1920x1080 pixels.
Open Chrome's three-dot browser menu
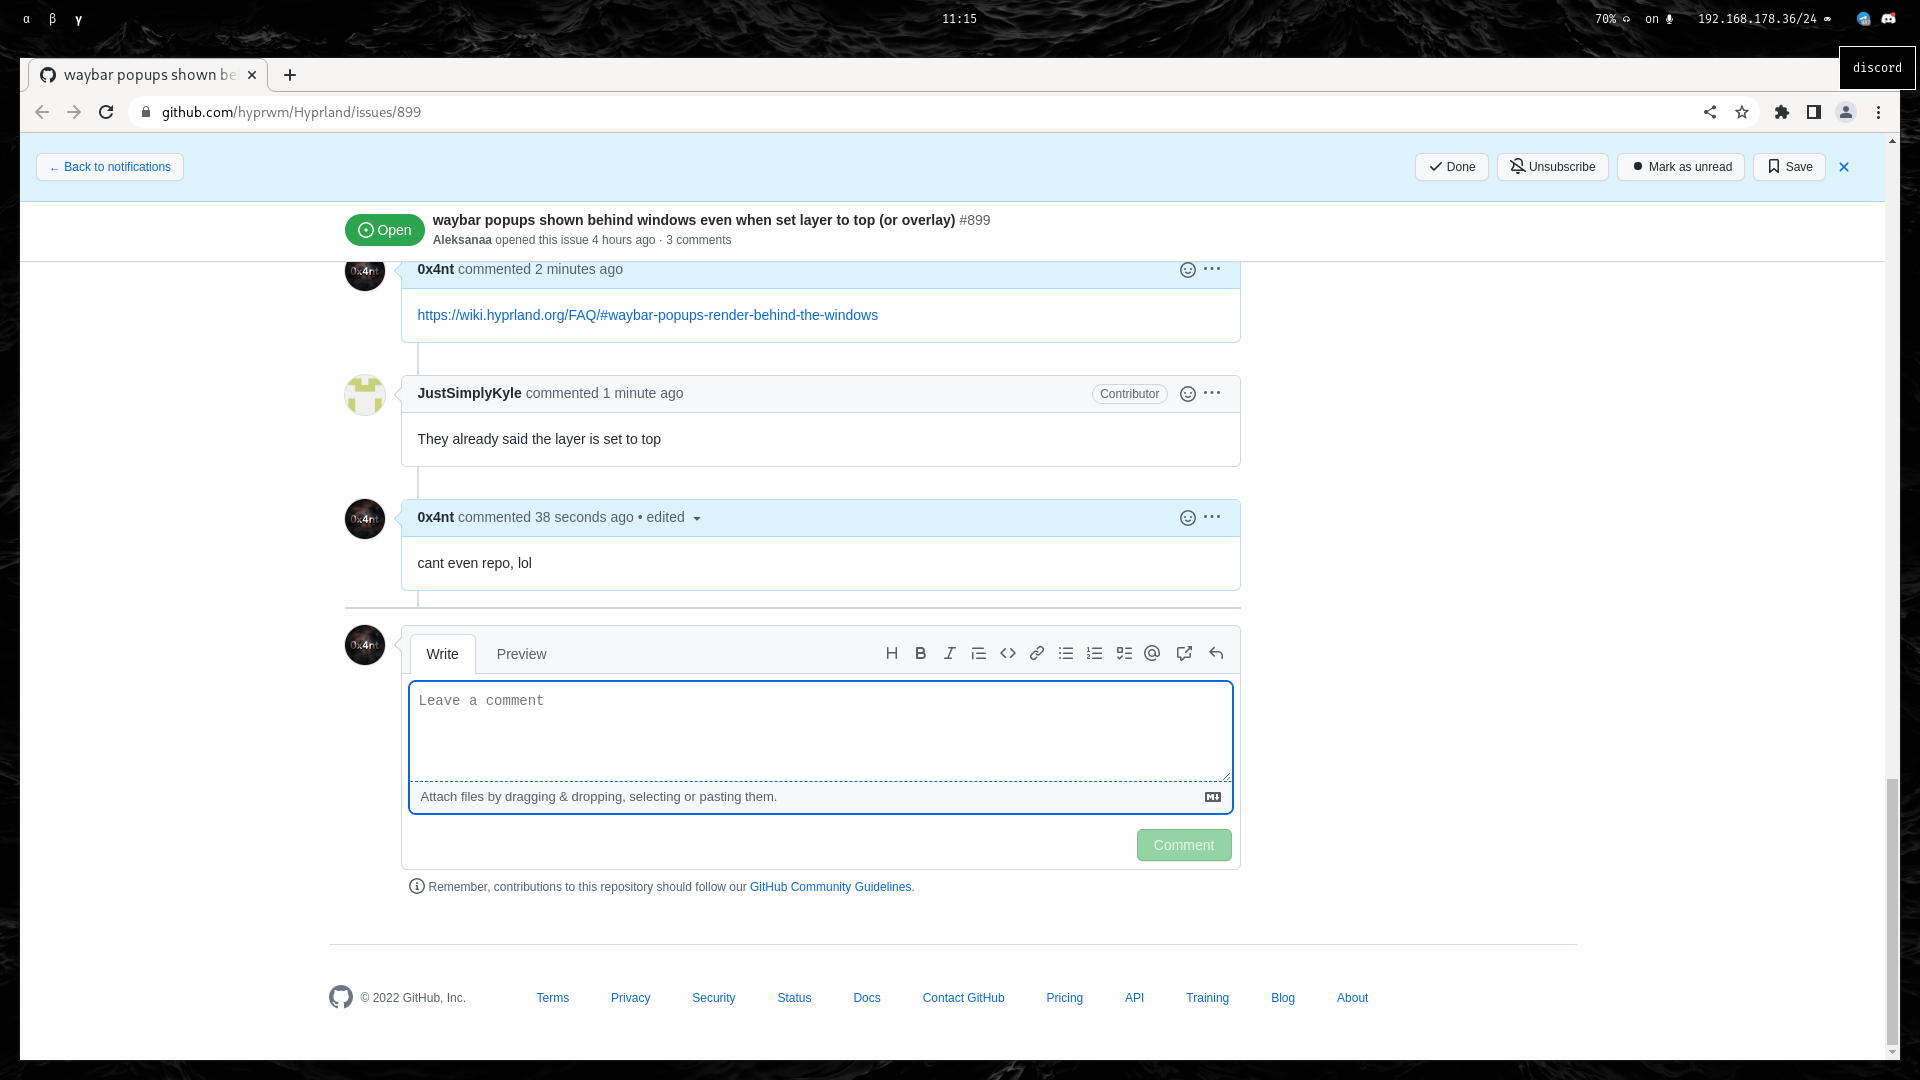point(1879,112)
